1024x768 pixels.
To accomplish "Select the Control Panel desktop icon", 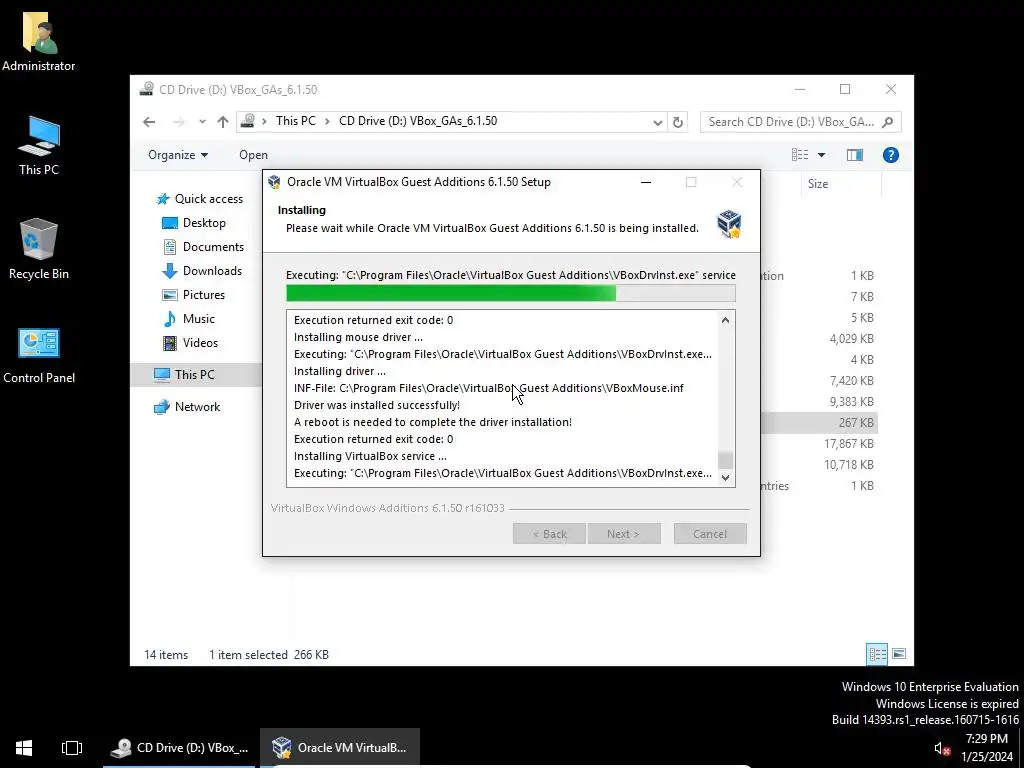I will [x=39, y=355].
